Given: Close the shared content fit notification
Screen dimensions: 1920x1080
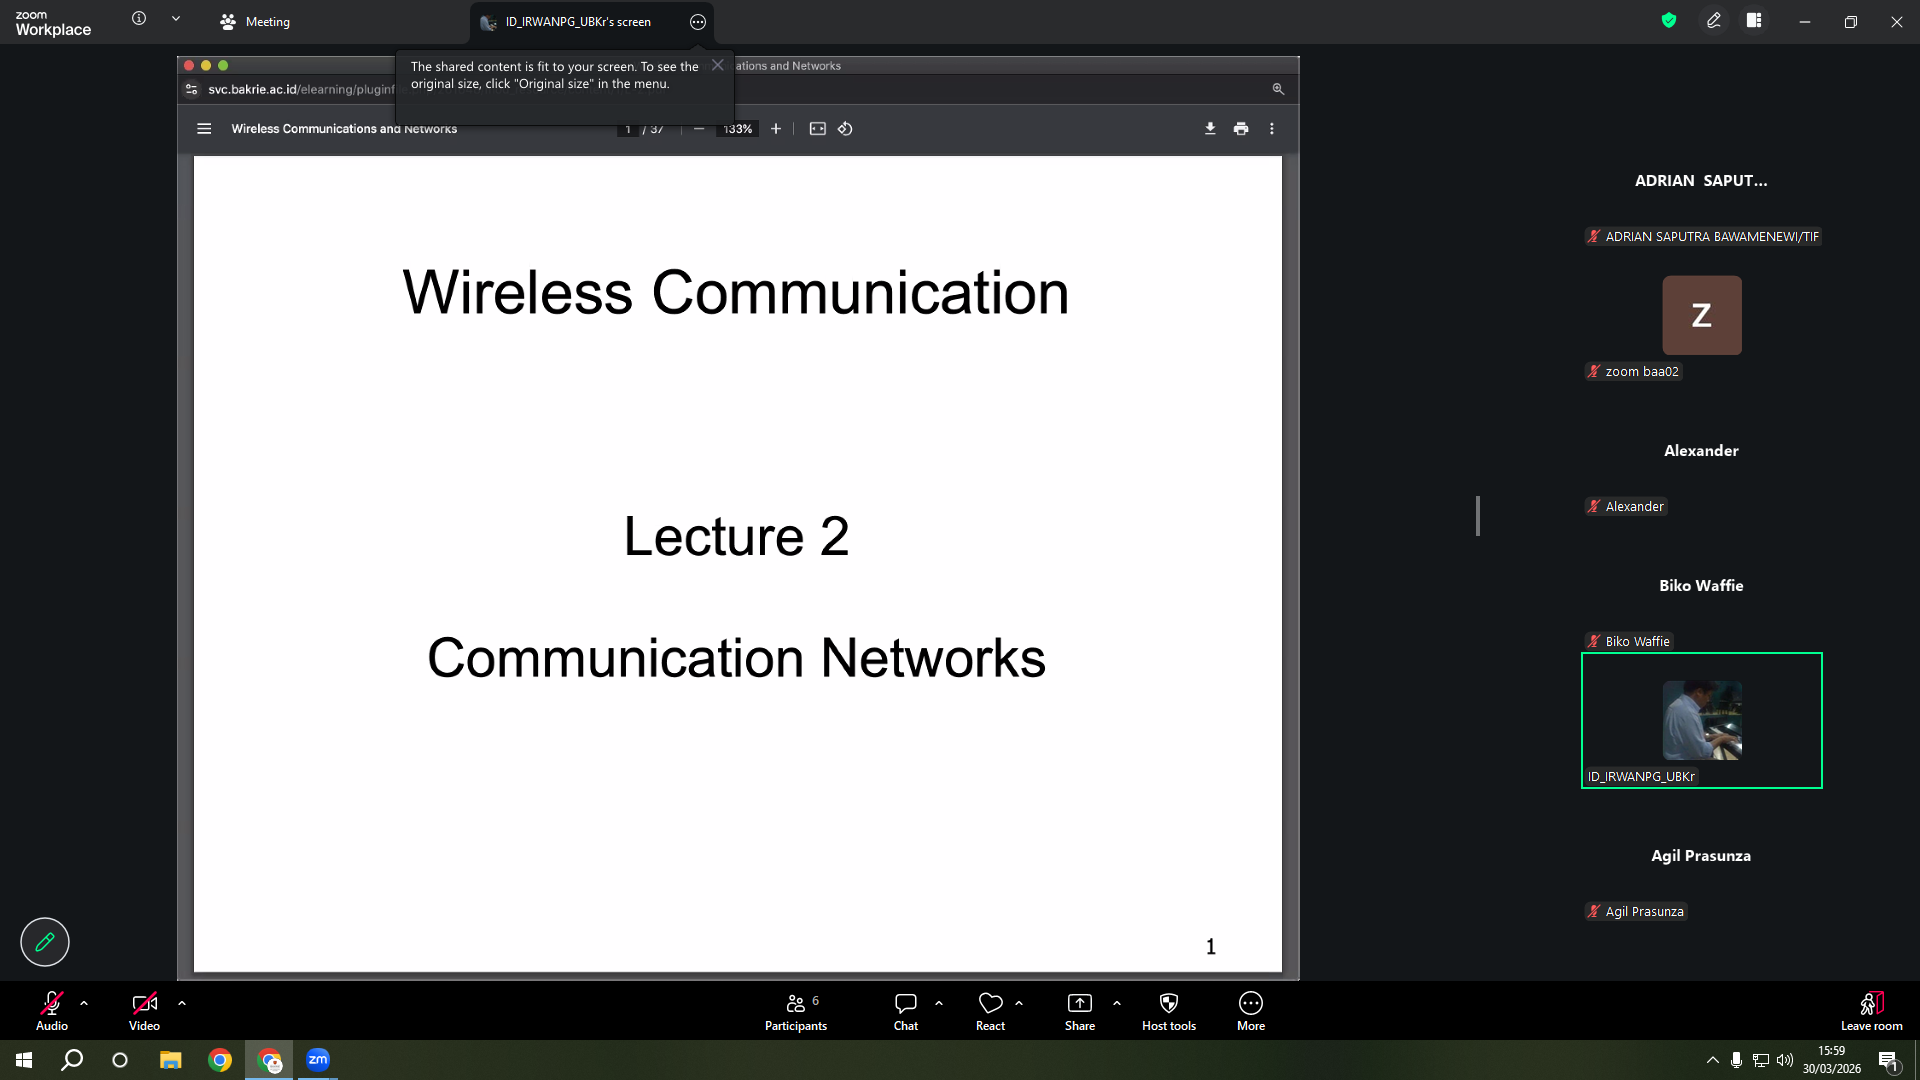Looking at the screenshot, I should (x=717, y=65).
